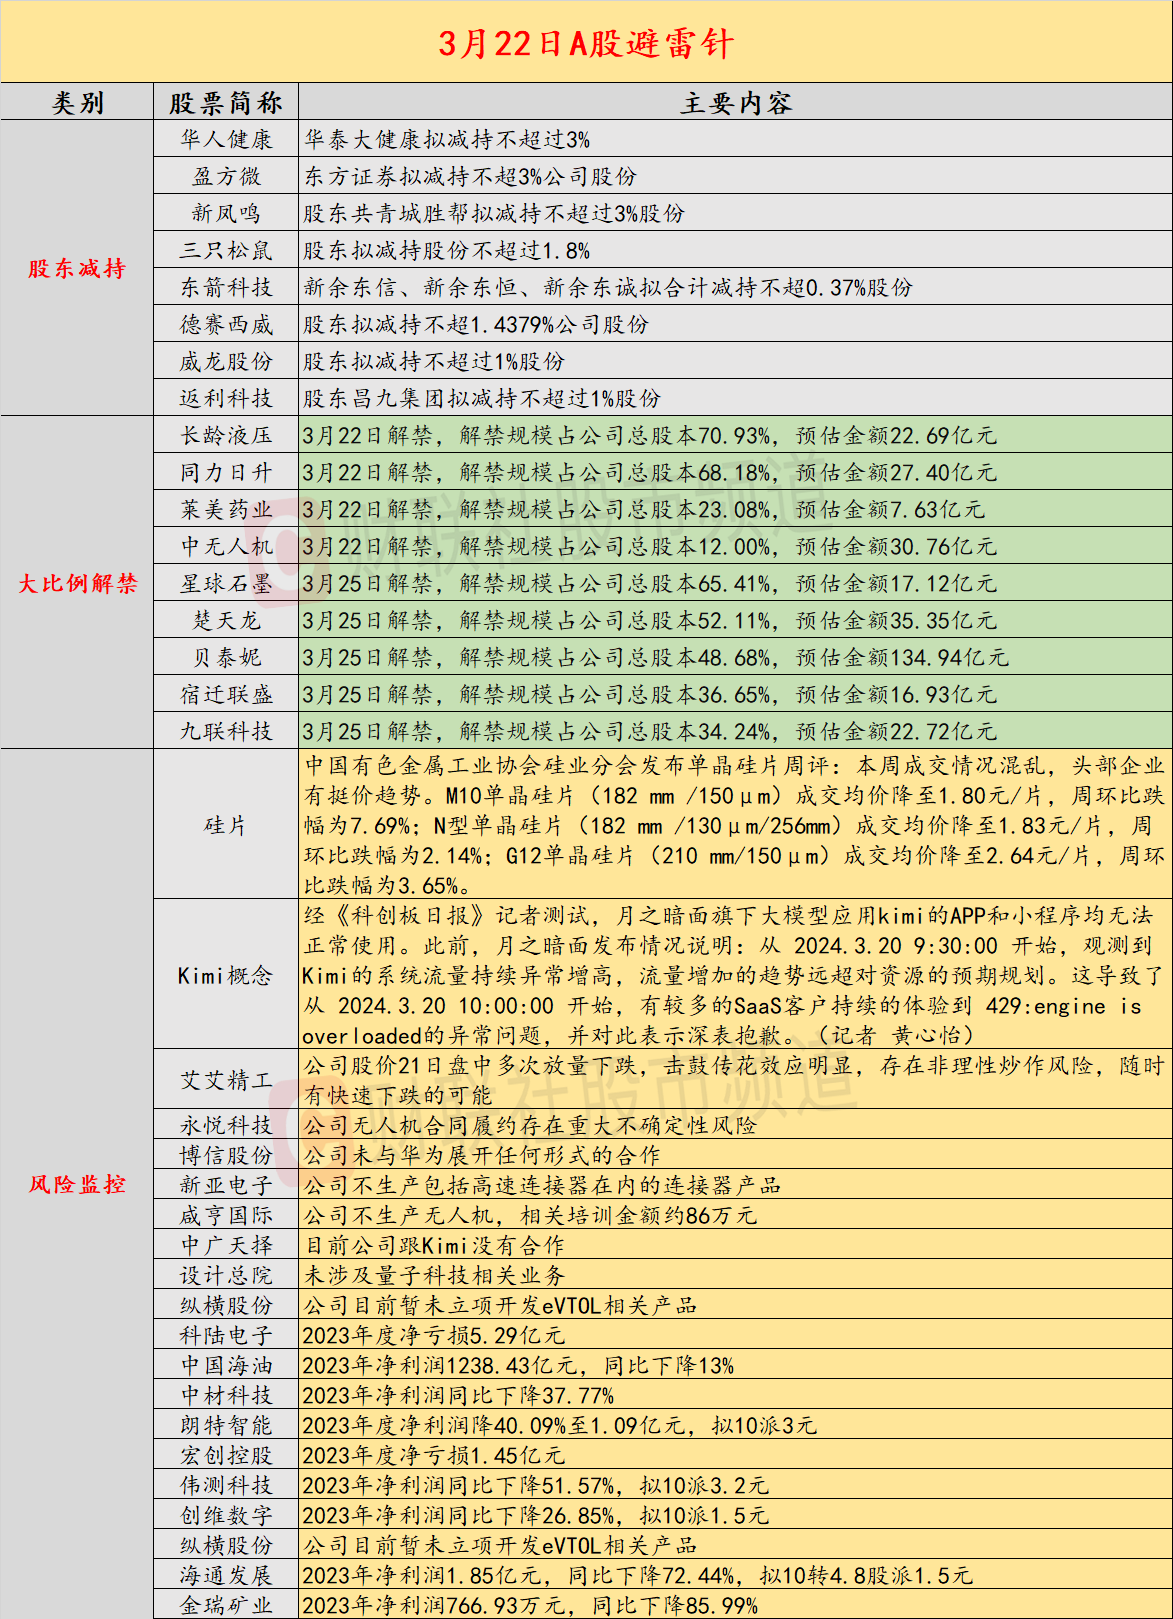The width and height of the screenshot is (1173, 1619).
Task: Select stock name 中国海油
Action: click(226, 1365)
